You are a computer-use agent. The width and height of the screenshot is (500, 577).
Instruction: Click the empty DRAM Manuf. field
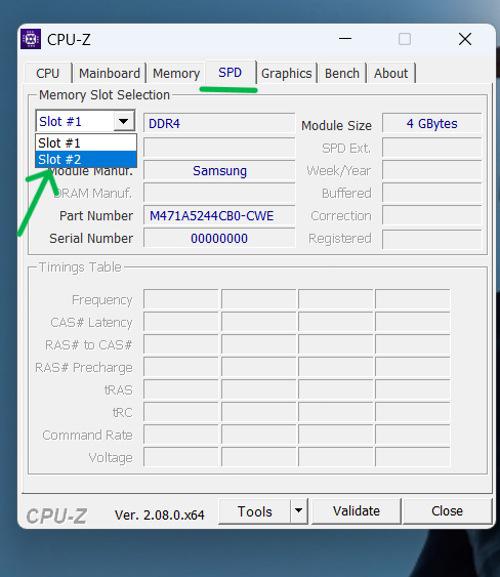coord(219,193)
